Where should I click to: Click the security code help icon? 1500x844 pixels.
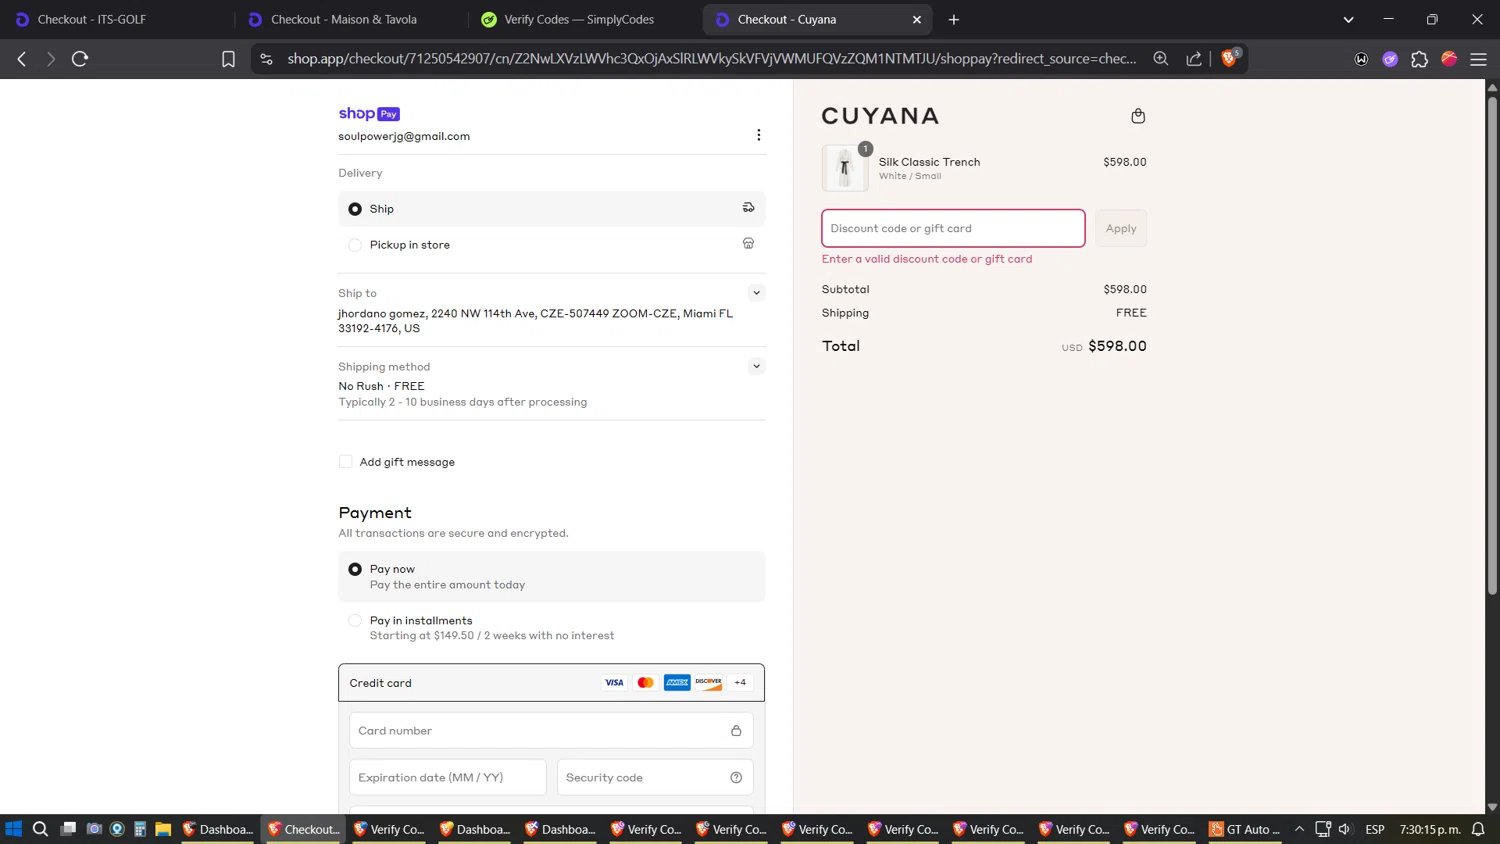(736, 777)
